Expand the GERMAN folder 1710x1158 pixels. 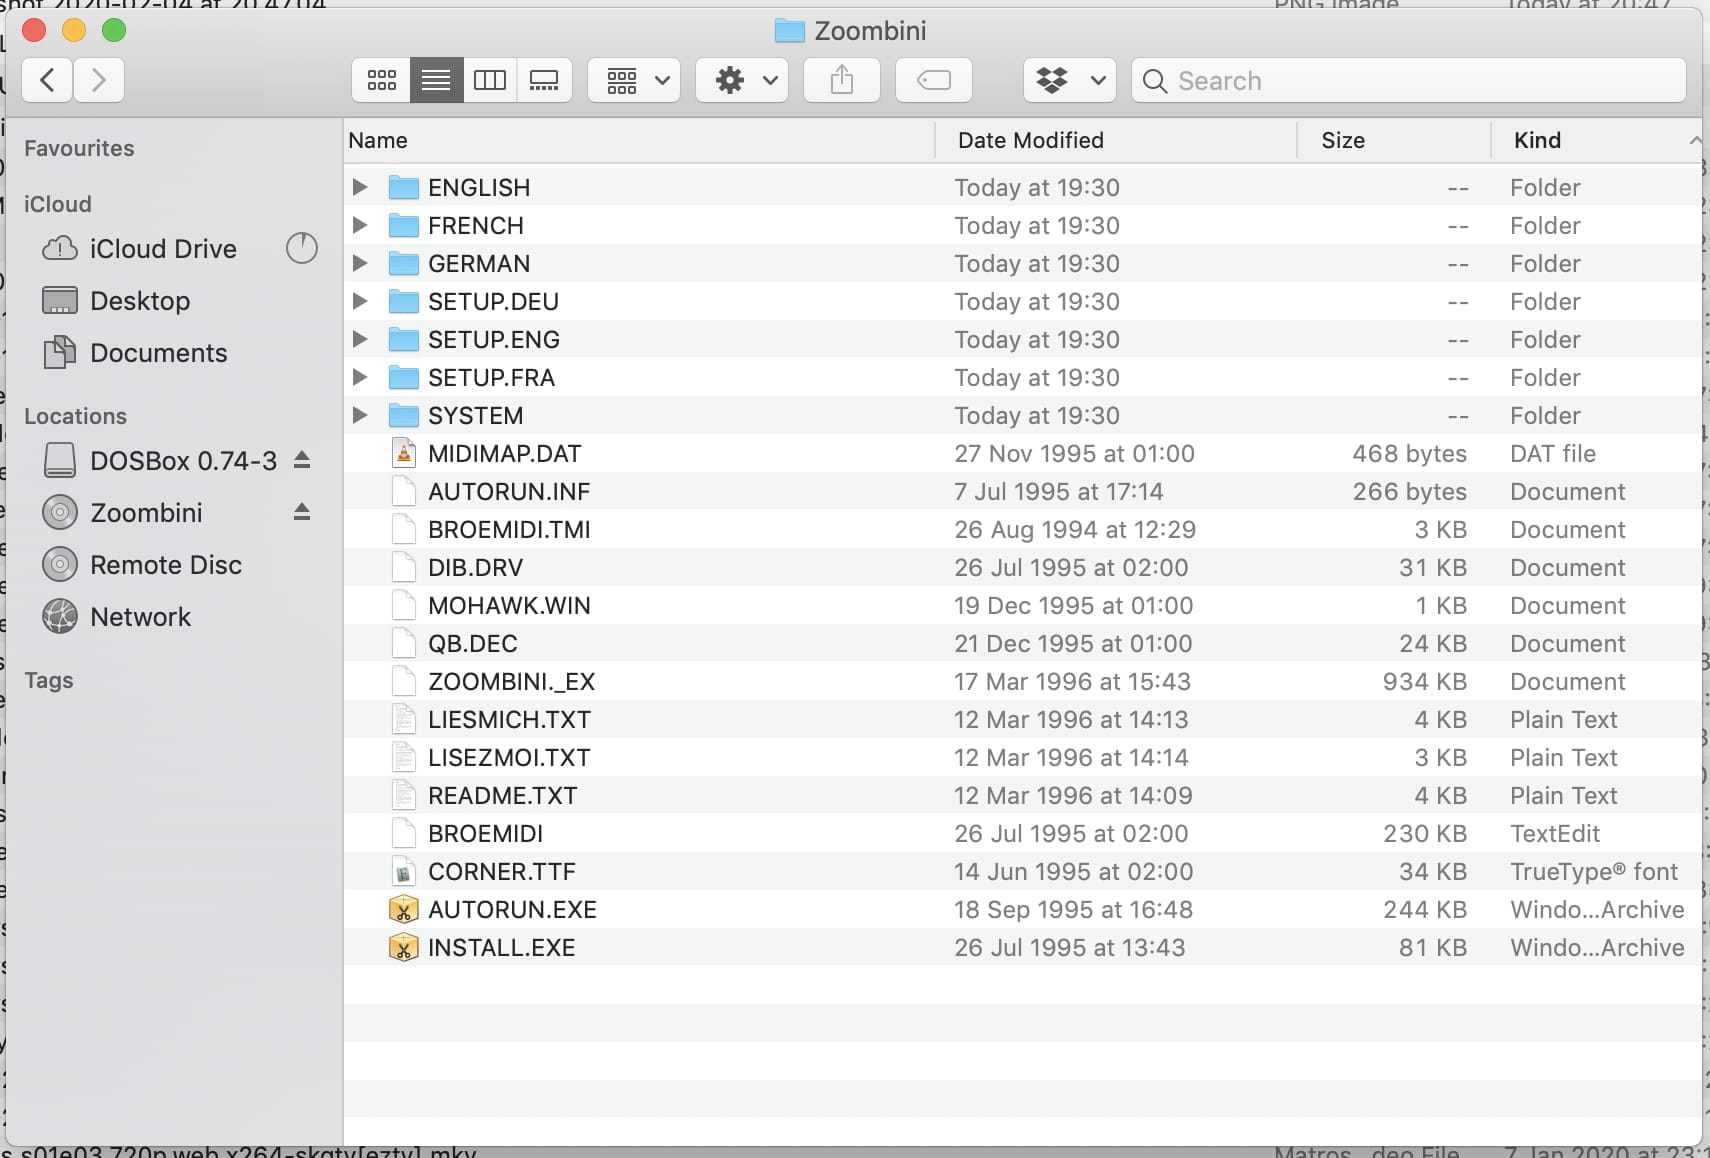coord(360,263)
